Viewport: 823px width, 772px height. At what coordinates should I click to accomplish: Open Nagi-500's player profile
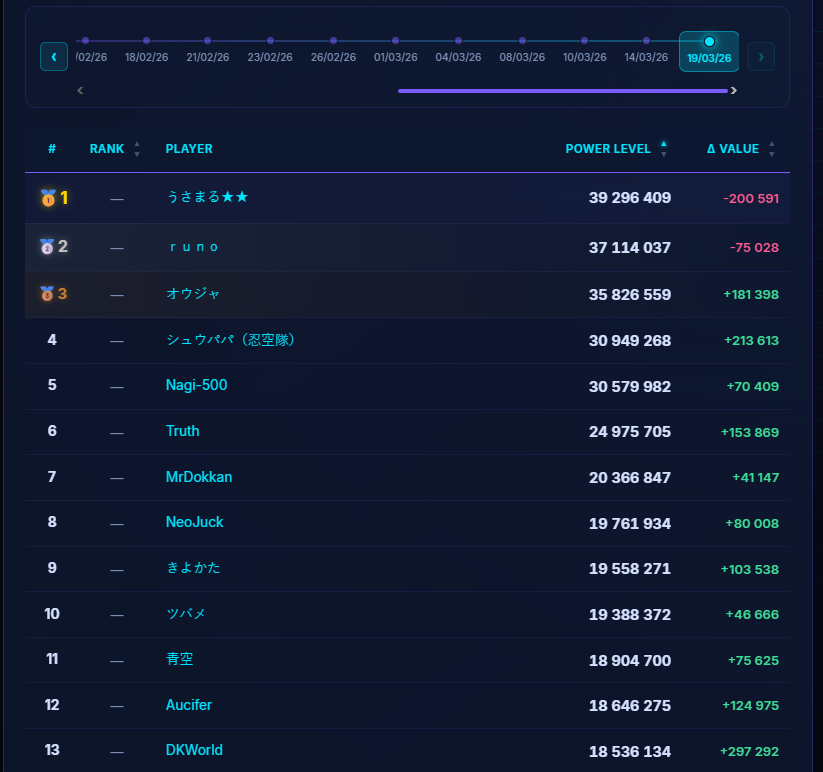pos(196,385)
